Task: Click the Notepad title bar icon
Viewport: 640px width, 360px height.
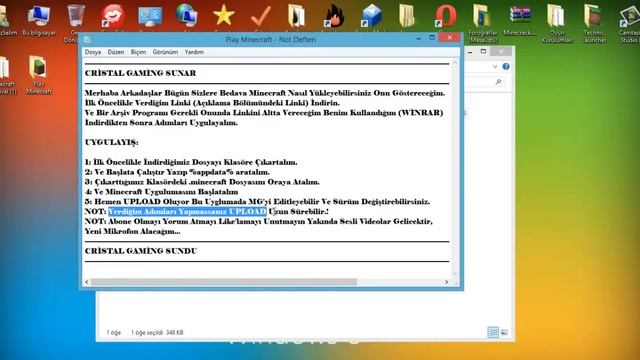Action: [87, 40]
